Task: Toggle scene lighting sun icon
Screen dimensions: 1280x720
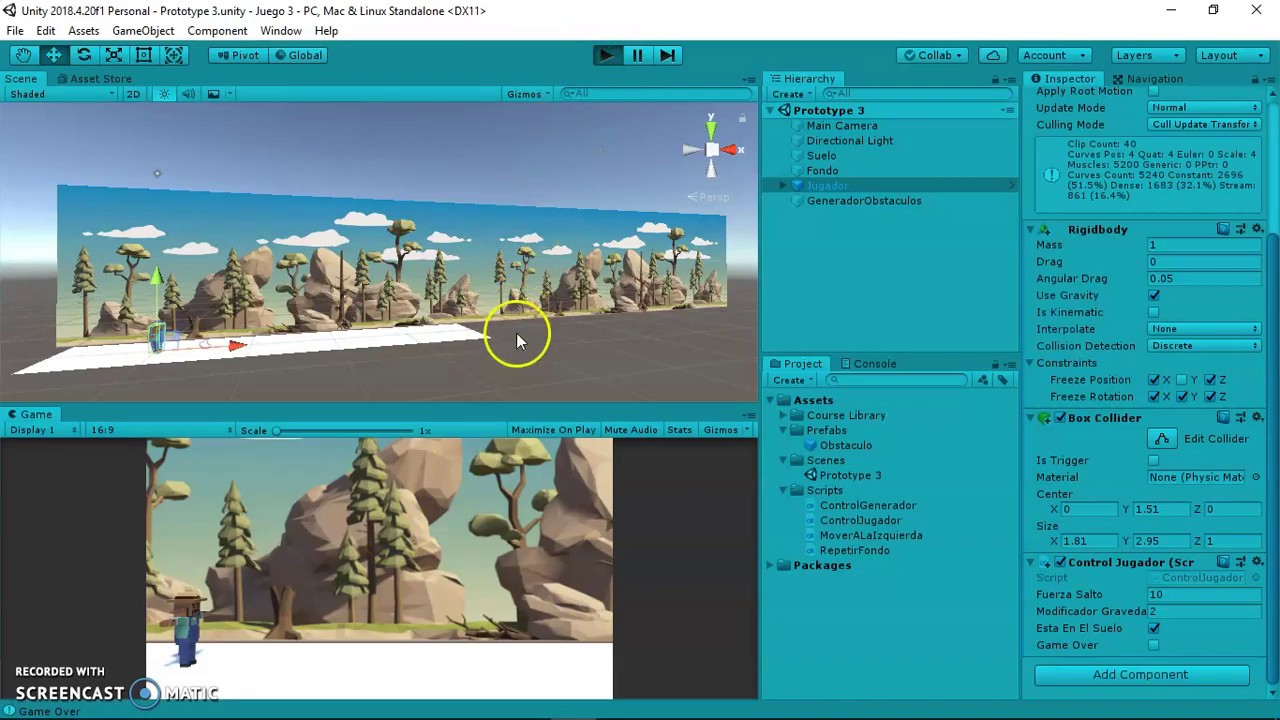Action: pos(164,94)
